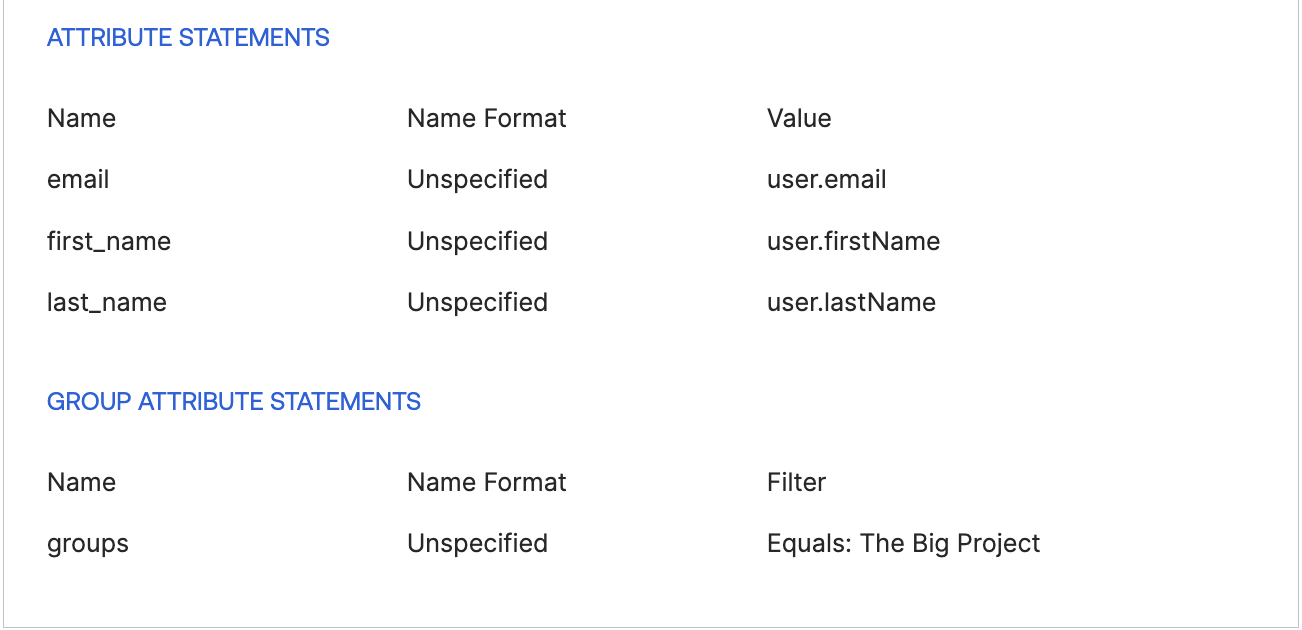Click the GROUP ATTRIBUTE STATEMENTS heading
This screenshot has height=630, width=1302.
234,402
